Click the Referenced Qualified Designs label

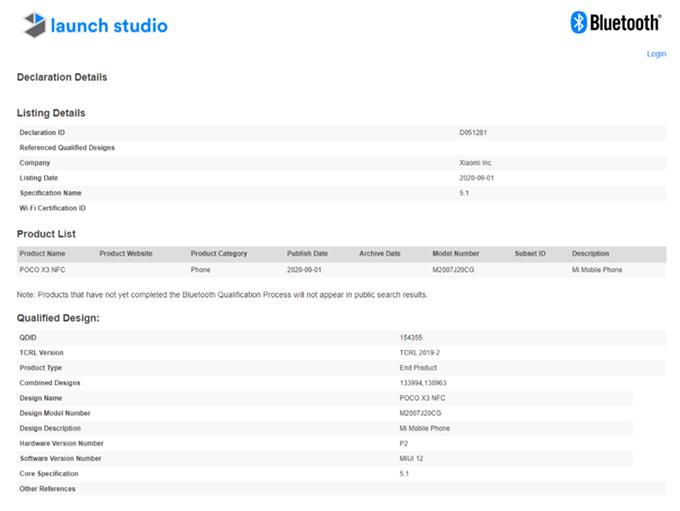[67, 147]
